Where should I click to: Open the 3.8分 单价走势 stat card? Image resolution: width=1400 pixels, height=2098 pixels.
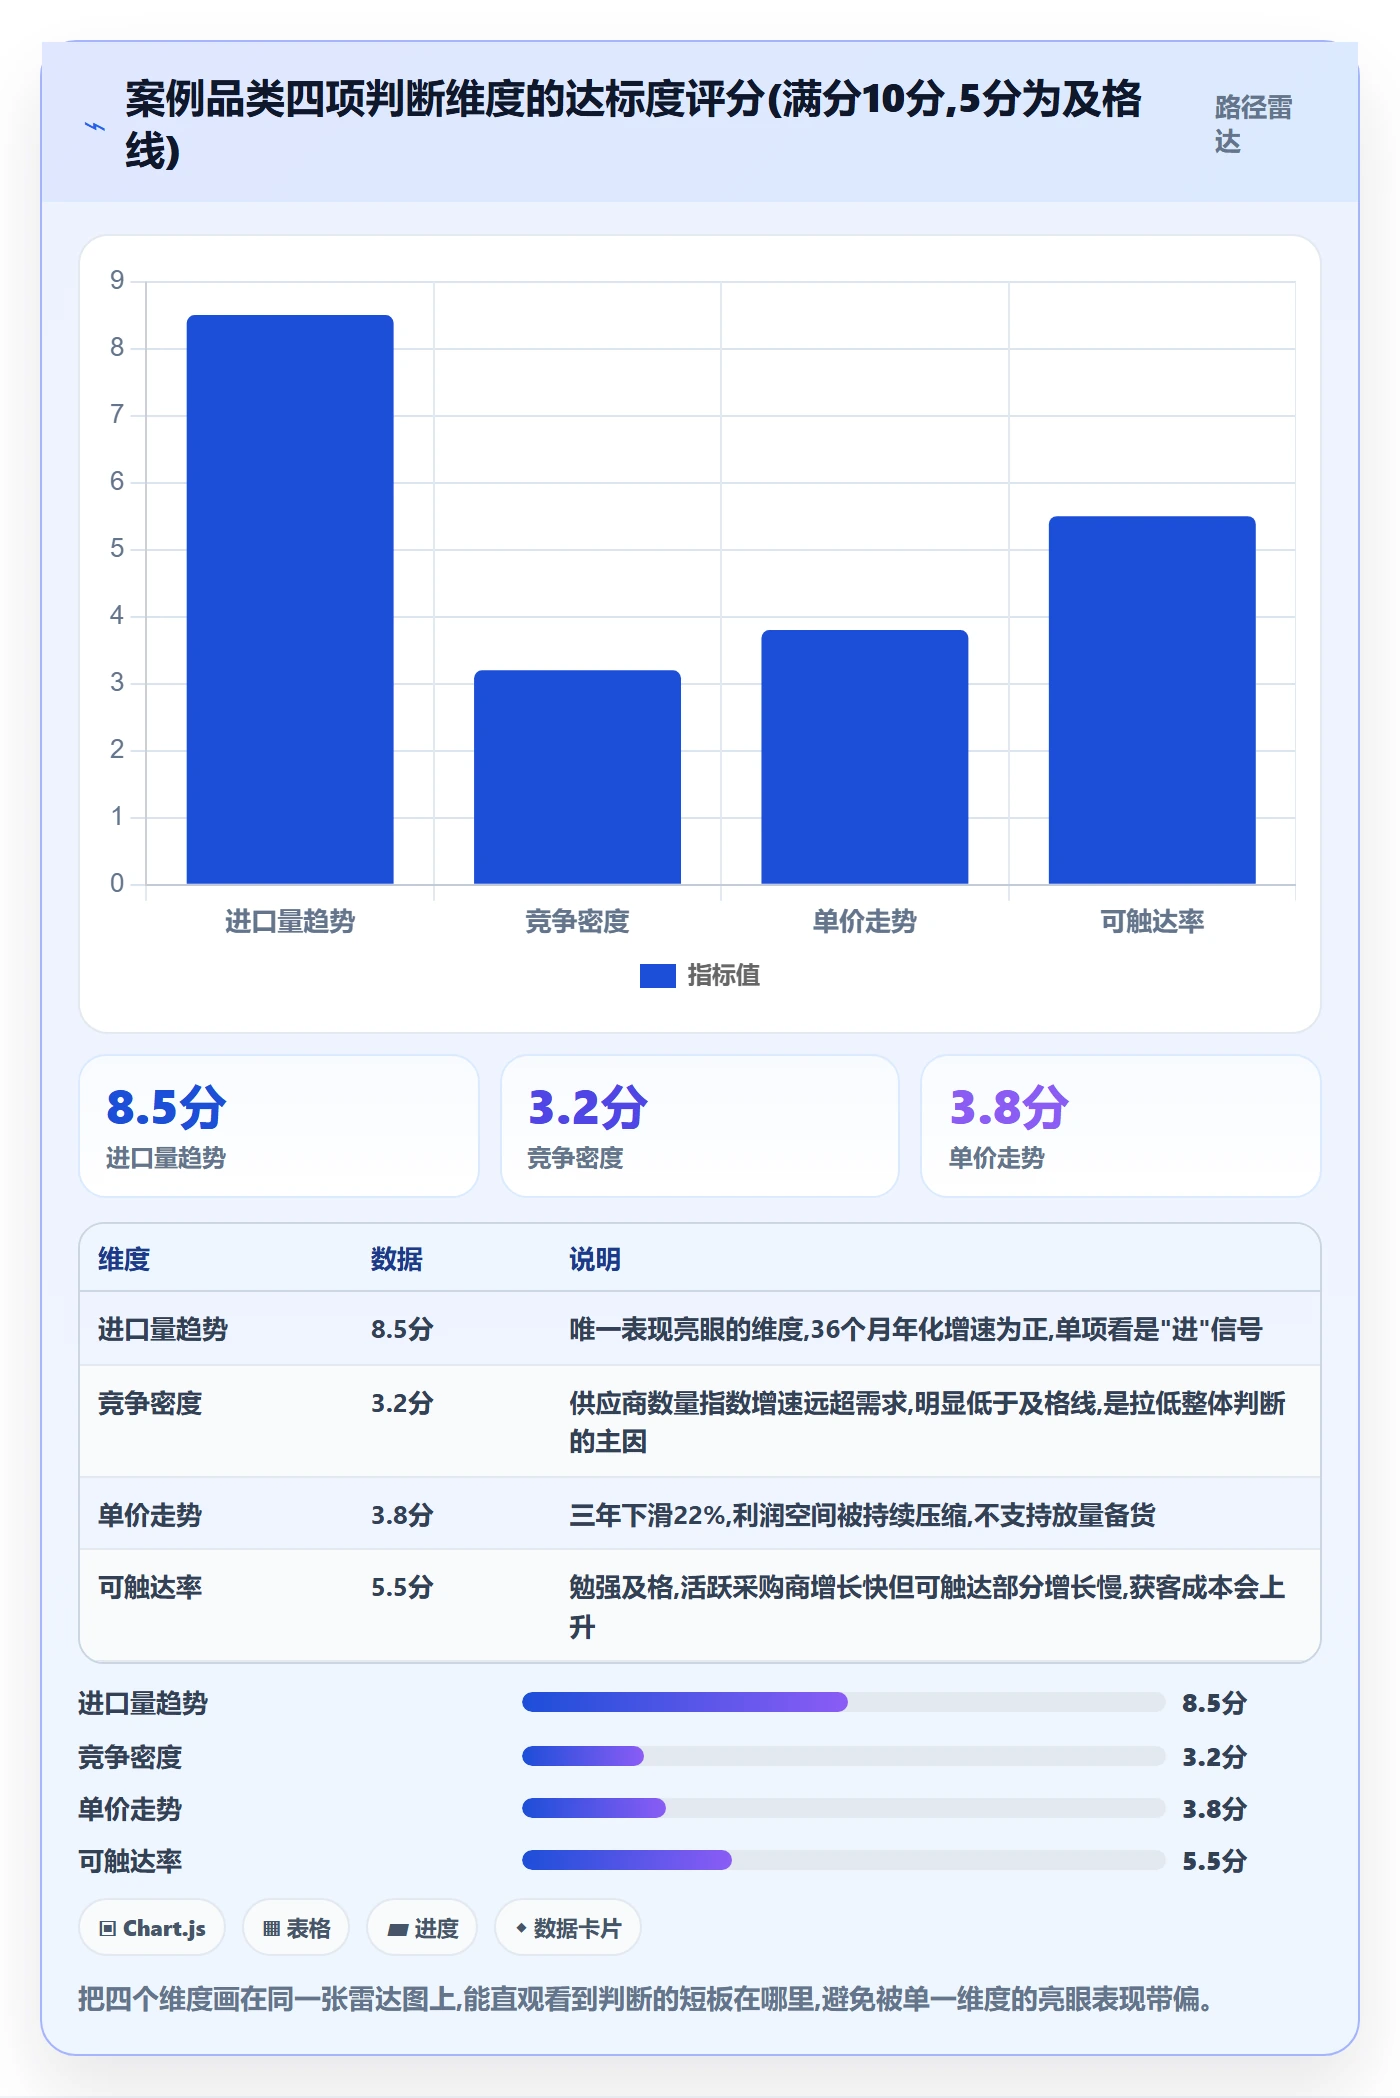coord(1121,1126)
